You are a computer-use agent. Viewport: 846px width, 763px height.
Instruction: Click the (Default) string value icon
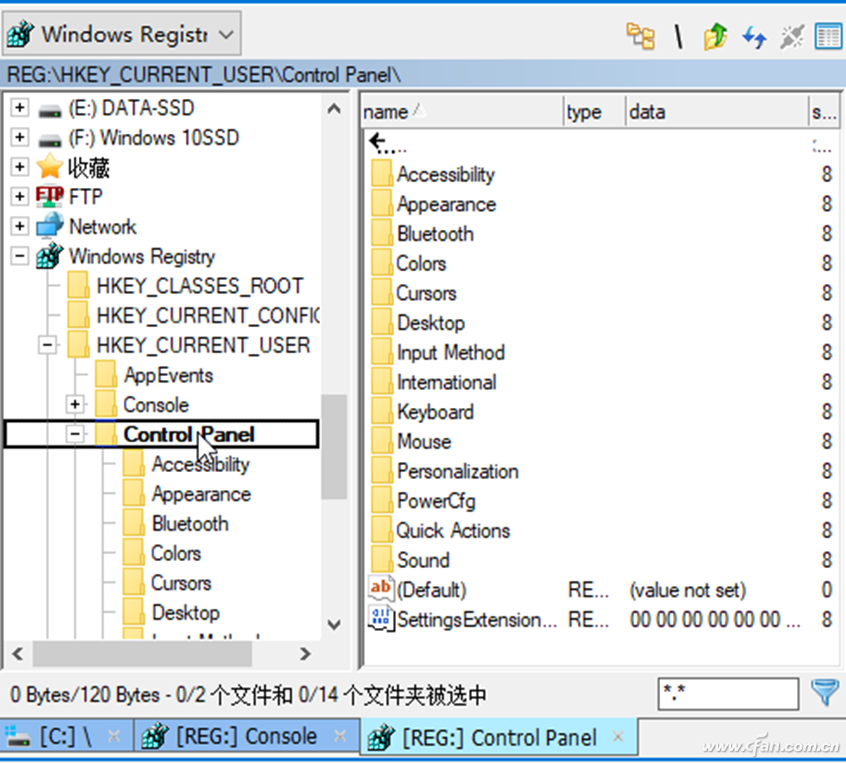pyautogui.click(x=381, y=589)
